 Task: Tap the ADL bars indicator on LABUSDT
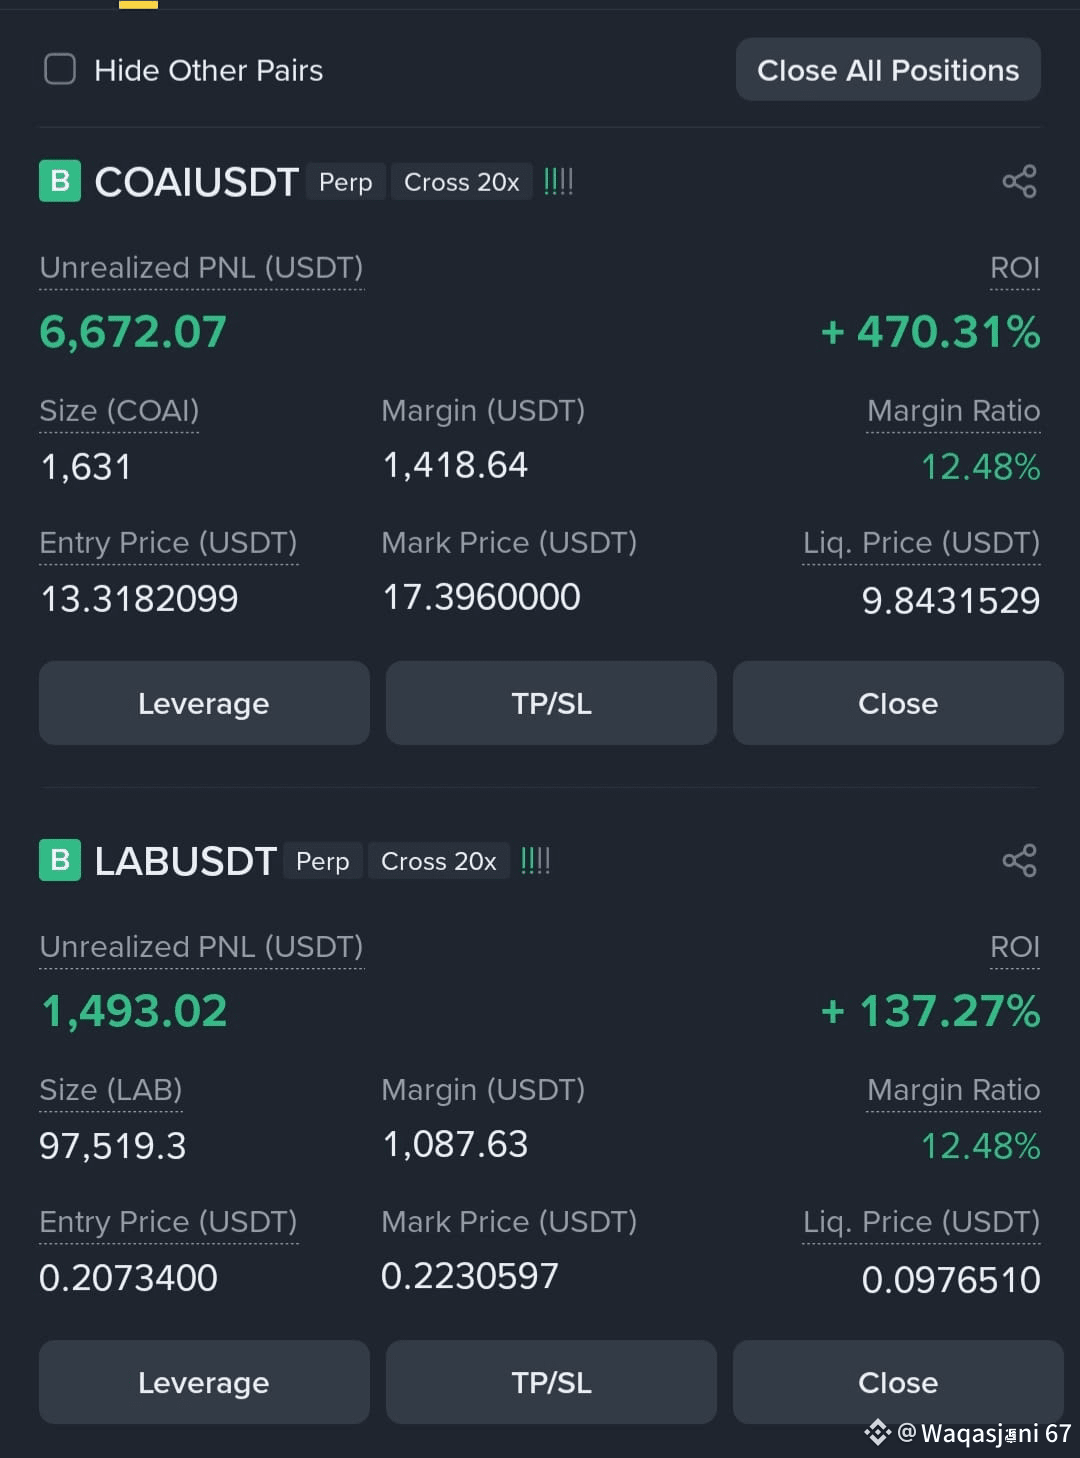tap(535, 860)
